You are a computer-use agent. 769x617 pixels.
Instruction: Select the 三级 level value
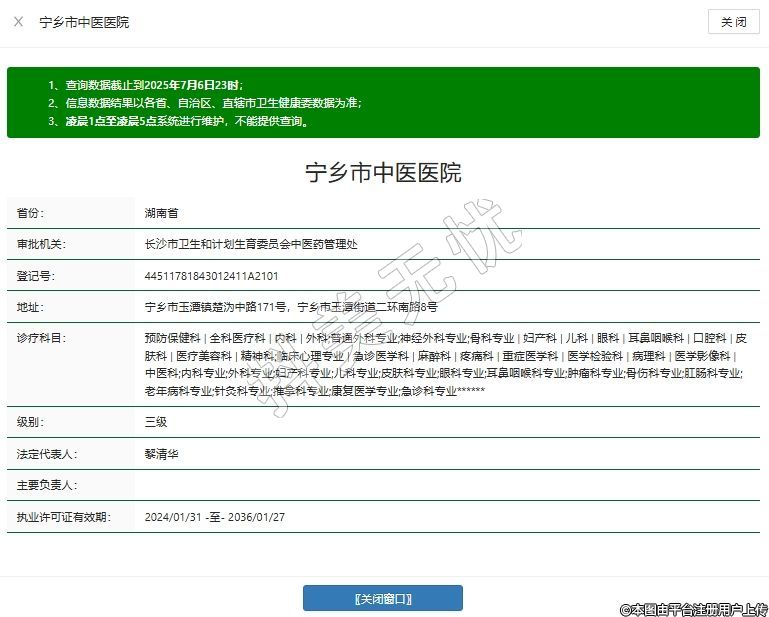point(155,422)
